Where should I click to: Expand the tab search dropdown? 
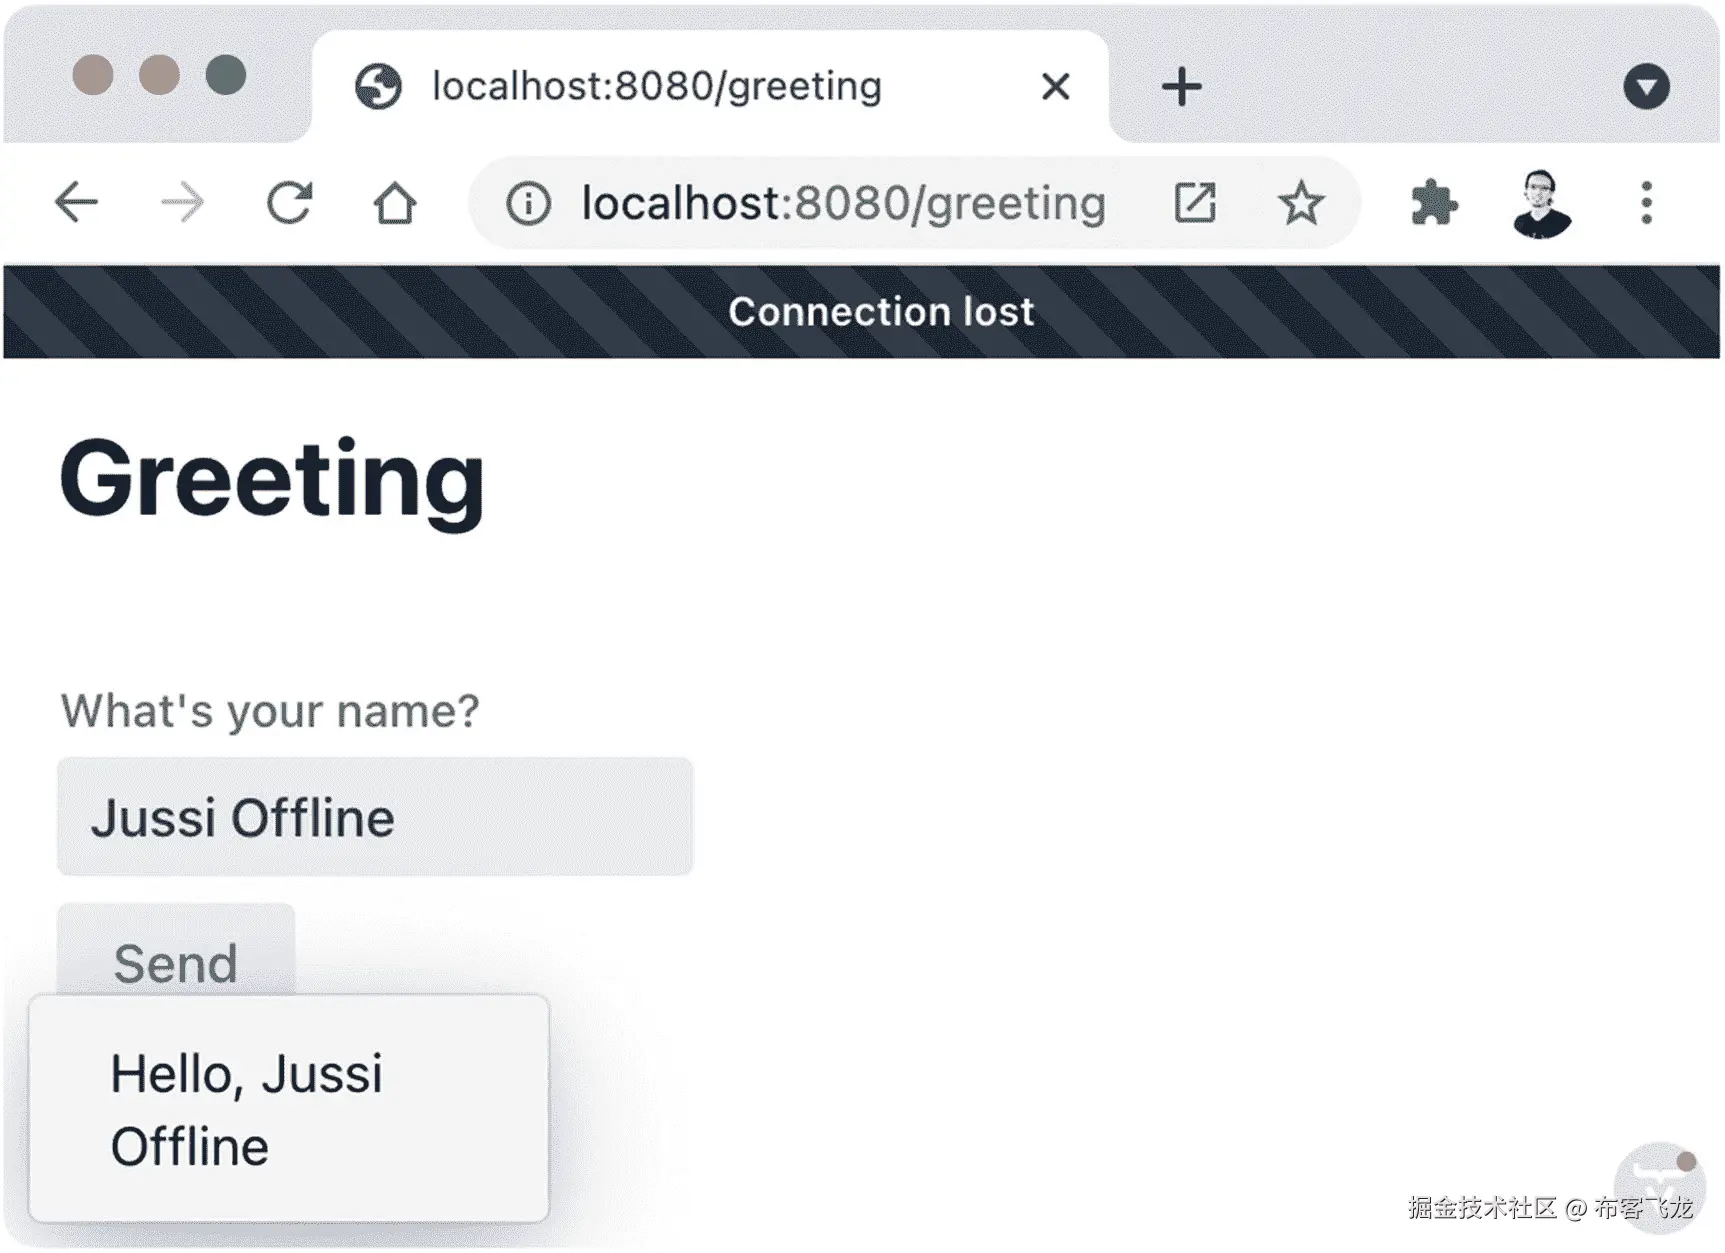pos(1646,86)
